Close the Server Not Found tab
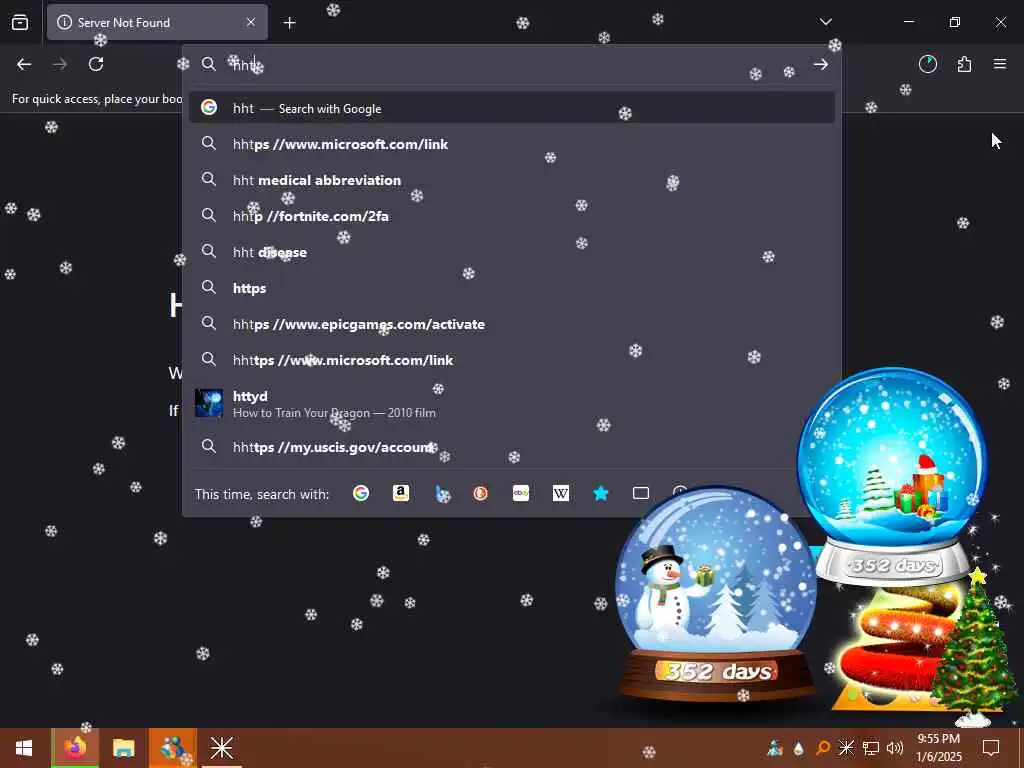1024x768 pixels. coord(251,22)
